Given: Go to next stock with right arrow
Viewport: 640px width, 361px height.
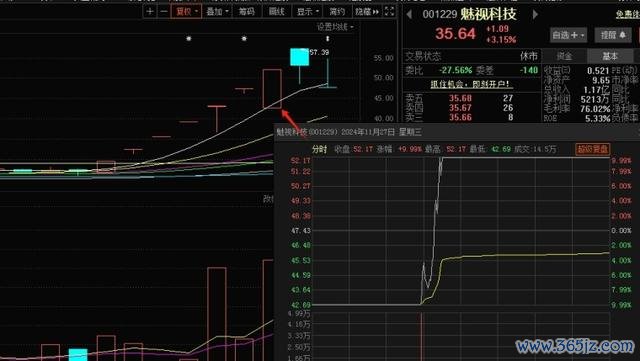Looking at the screenshot, I should click(535, 14).
